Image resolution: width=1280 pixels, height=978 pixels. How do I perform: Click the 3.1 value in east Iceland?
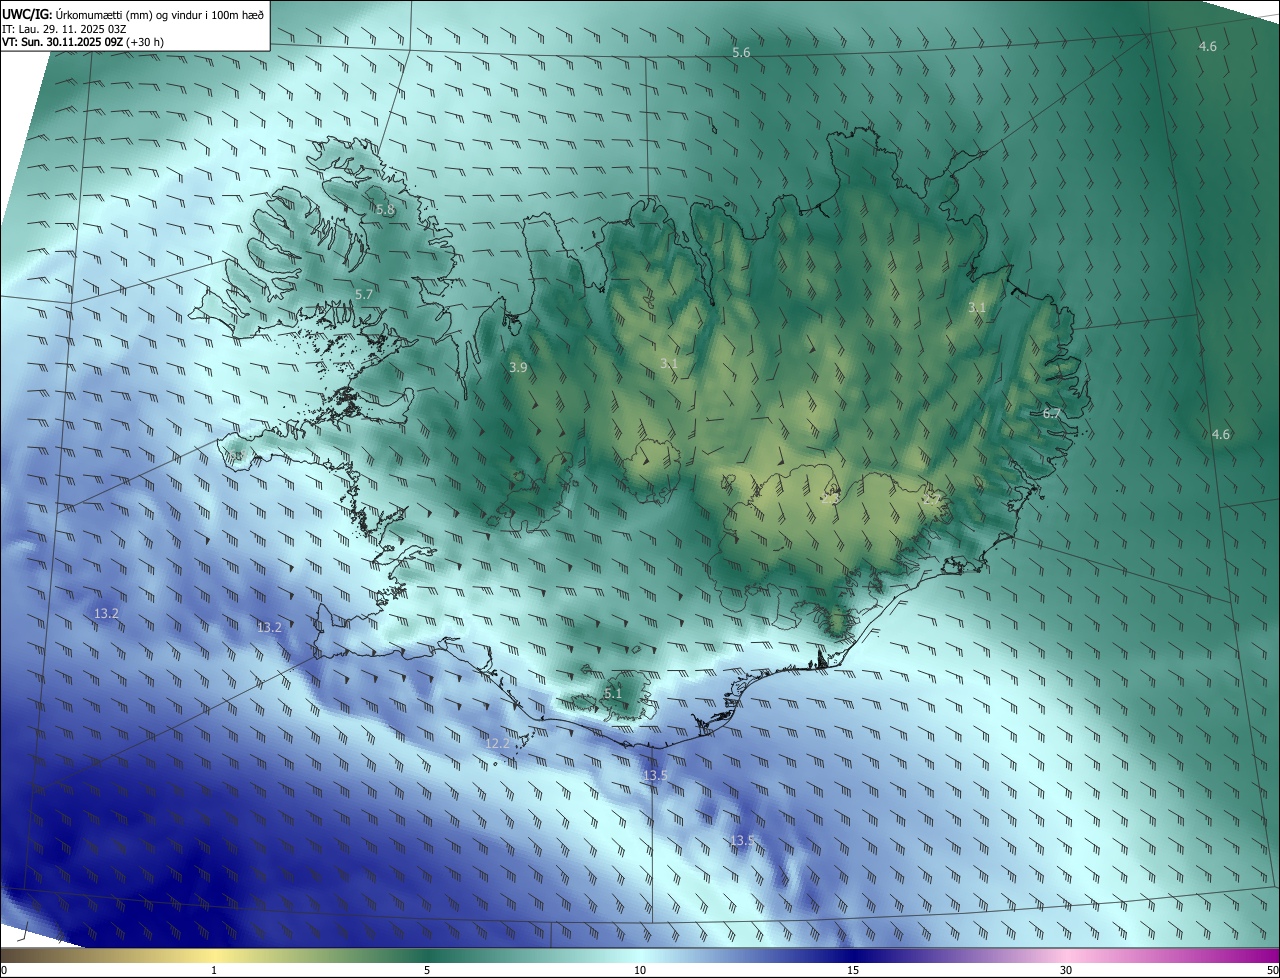pos(977,308)
